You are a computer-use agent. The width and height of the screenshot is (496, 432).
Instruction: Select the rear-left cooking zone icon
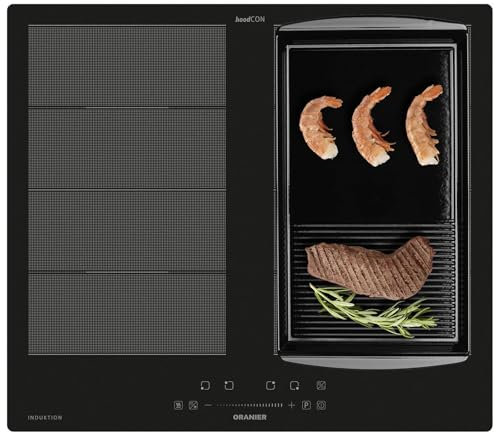tap(229, 386)
